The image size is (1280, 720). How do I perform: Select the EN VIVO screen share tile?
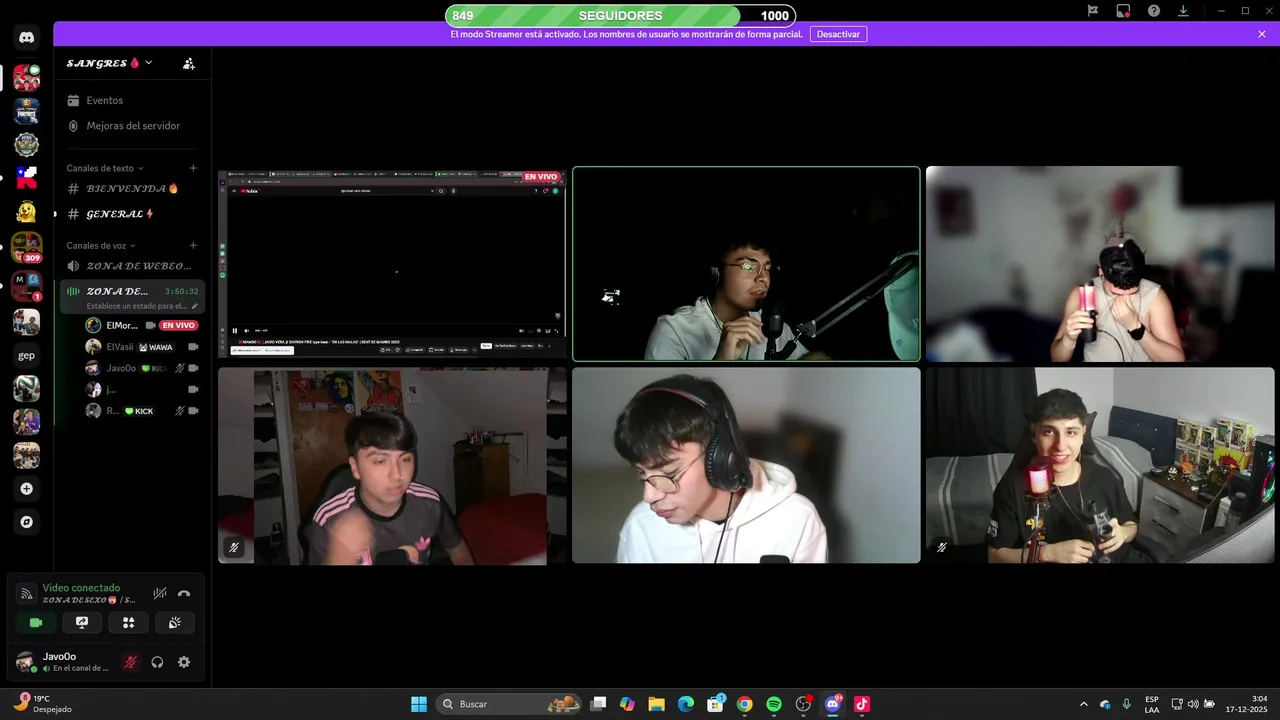[x=392, y=264]
